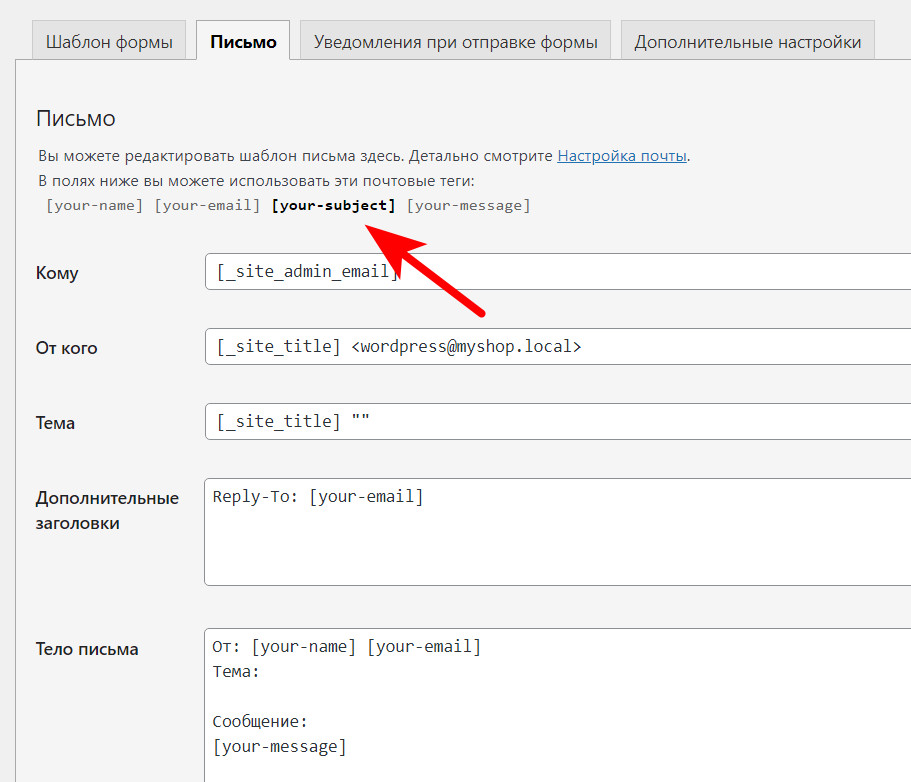Screen dimensions: 911x782
Task: Click the [your-name] mail tag
Action: [x=94, y=206]
